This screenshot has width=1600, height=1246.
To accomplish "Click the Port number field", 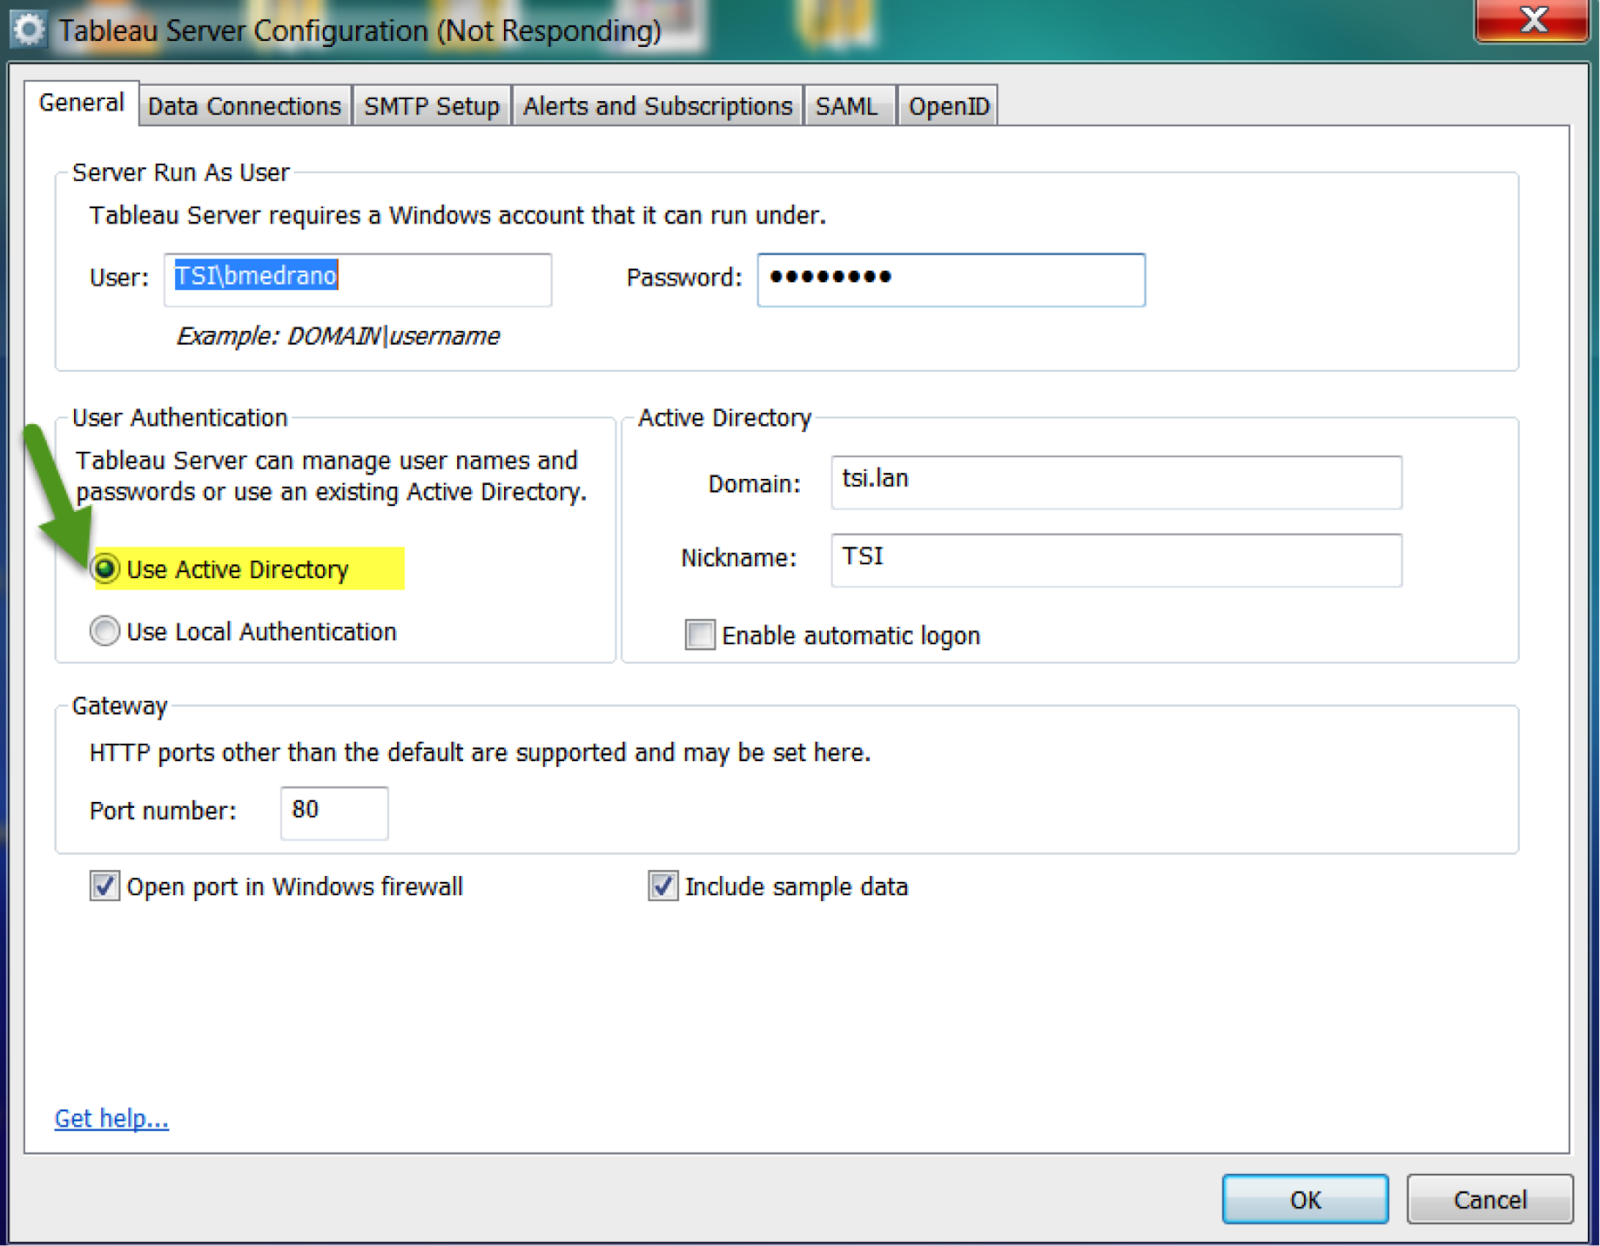I will coord(334,812).
